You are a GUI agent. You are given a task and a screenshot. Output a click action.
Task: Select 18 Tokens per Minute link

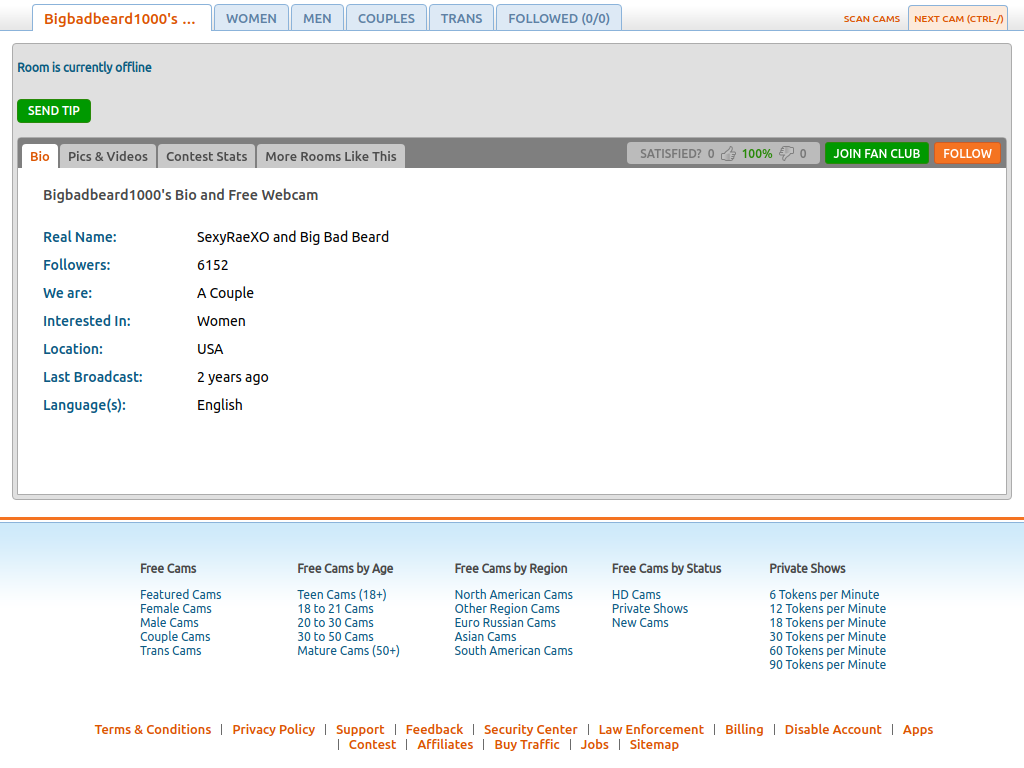coord(827,622)
